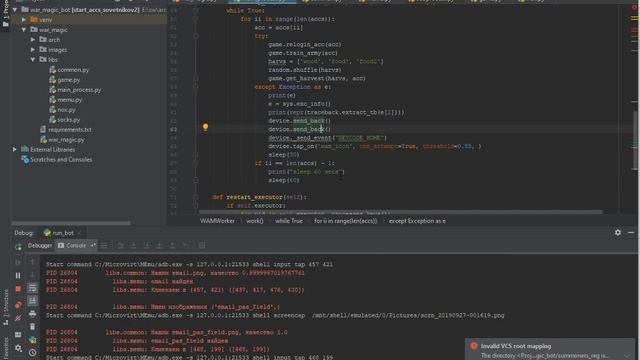
Task: Collapse the for-loop fold marker in gutter
Action: [x=196, y=19]
